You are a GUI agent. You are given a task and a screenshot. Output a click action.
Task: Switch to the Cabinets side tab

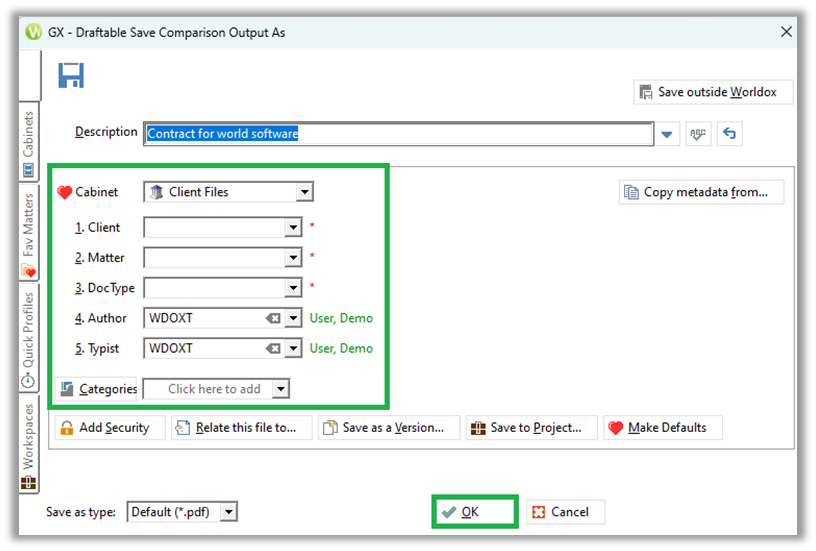click(29, 142)
